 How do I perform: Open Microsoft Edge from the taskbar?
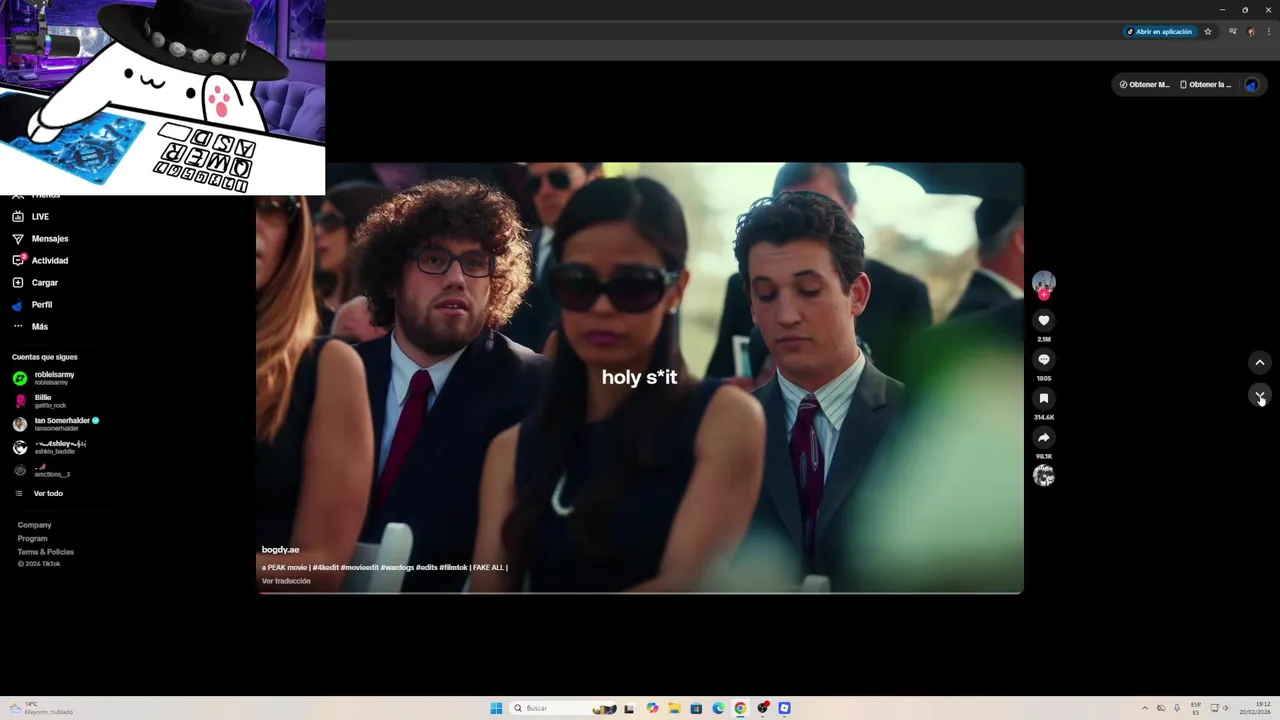pos(718,708)
